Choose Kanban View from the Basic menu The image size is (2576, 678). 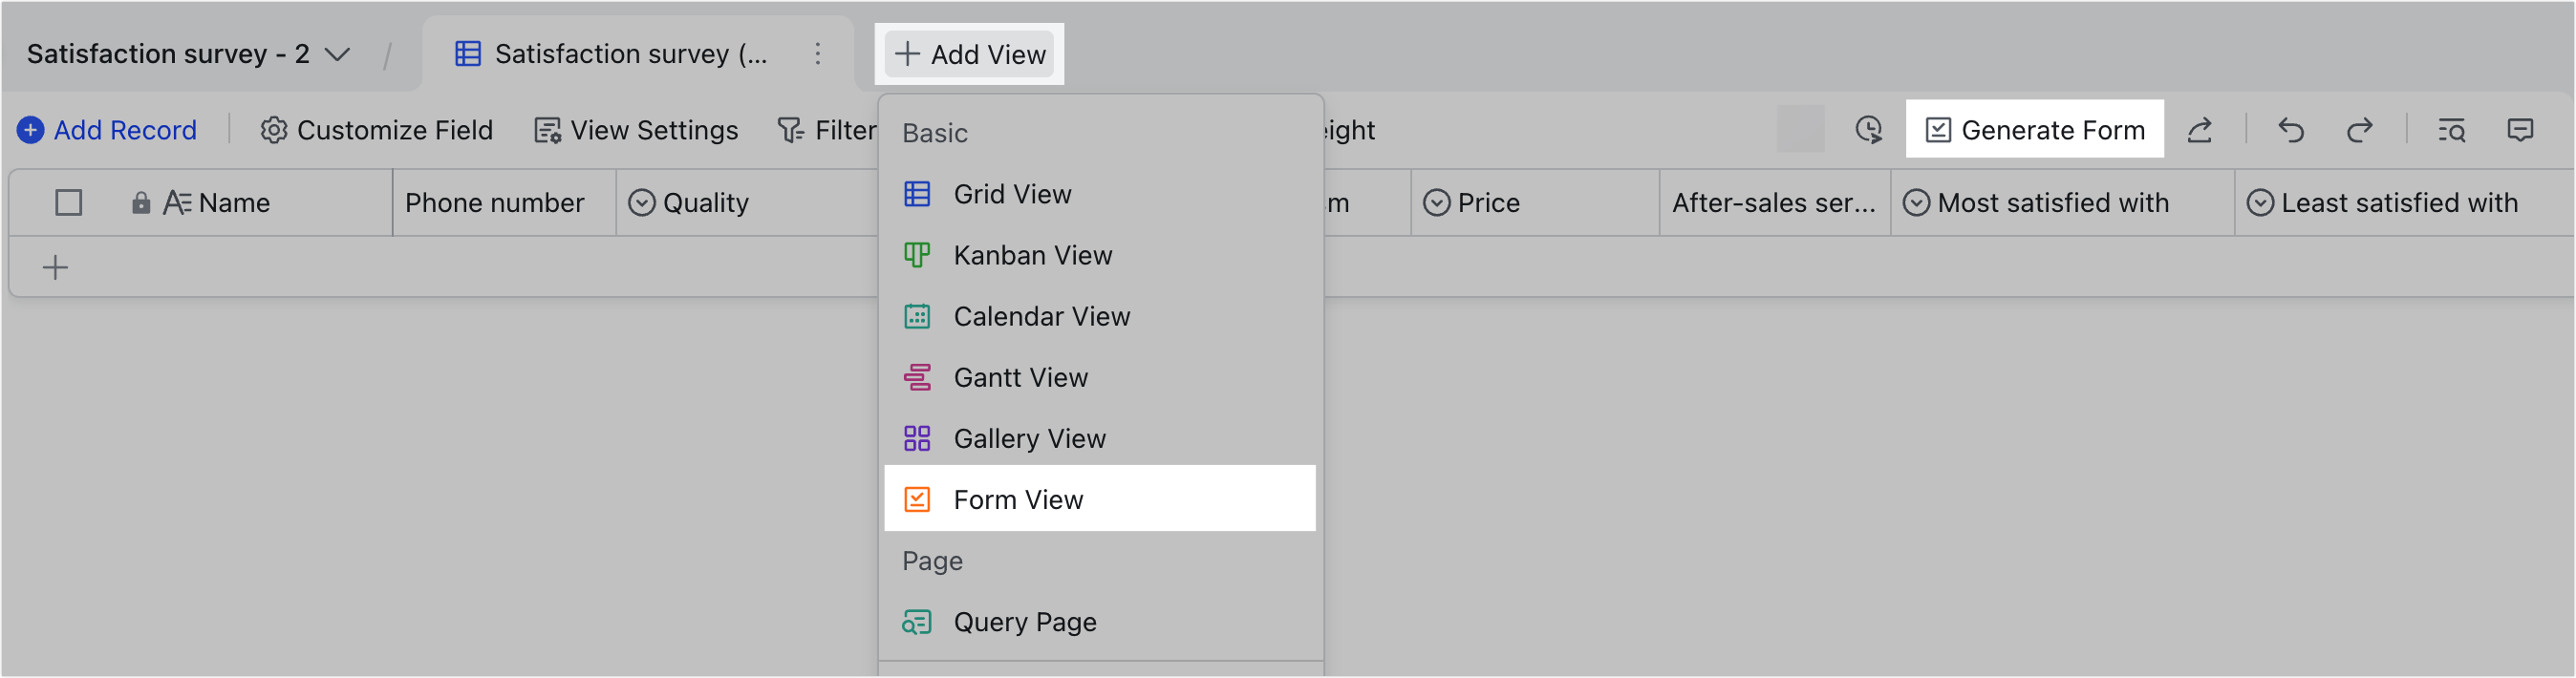(x=1032, y=255)
